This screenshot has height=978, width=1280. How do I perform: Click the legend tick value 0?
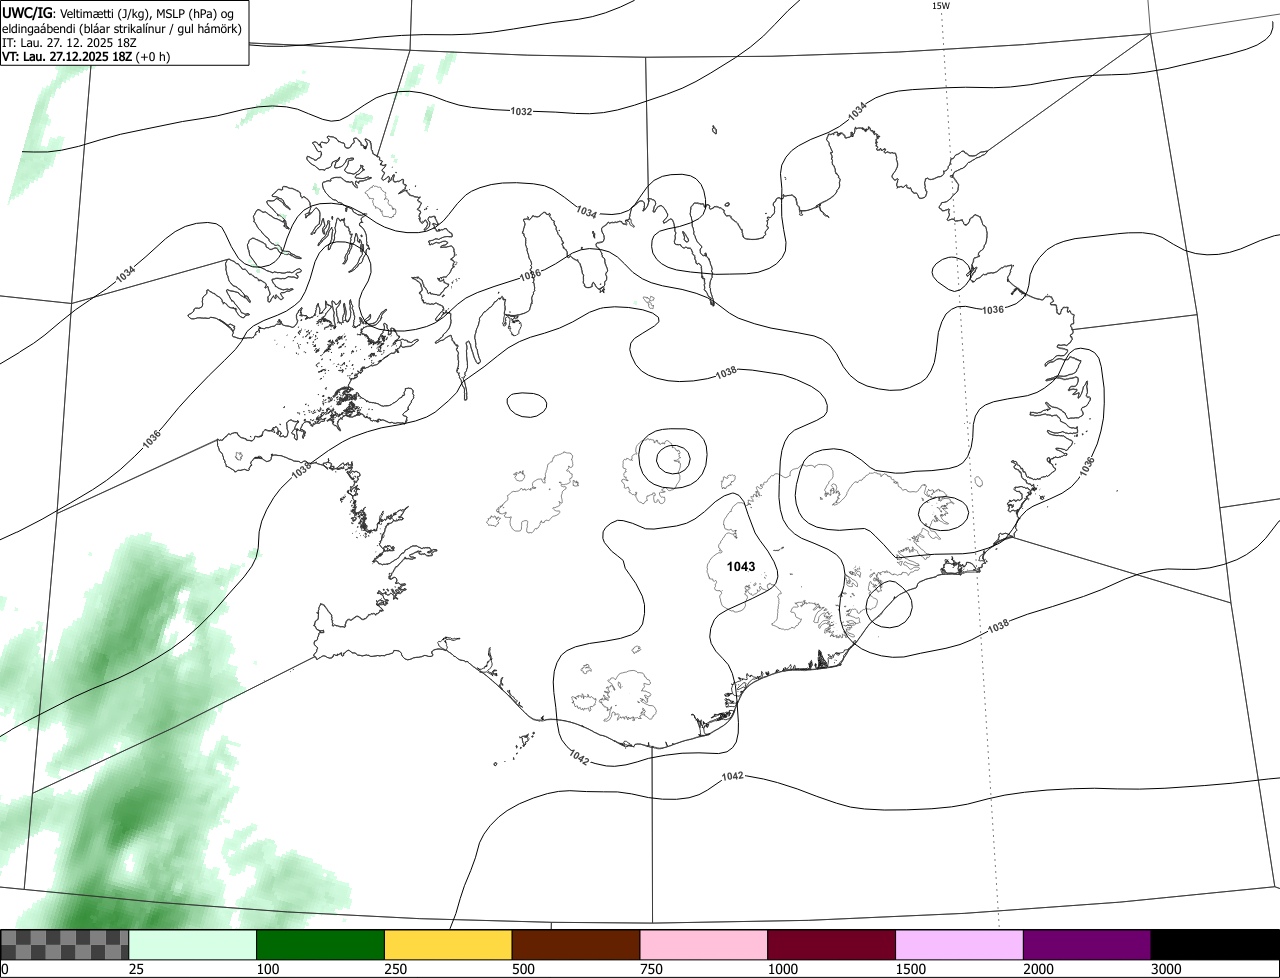point(4,969)
